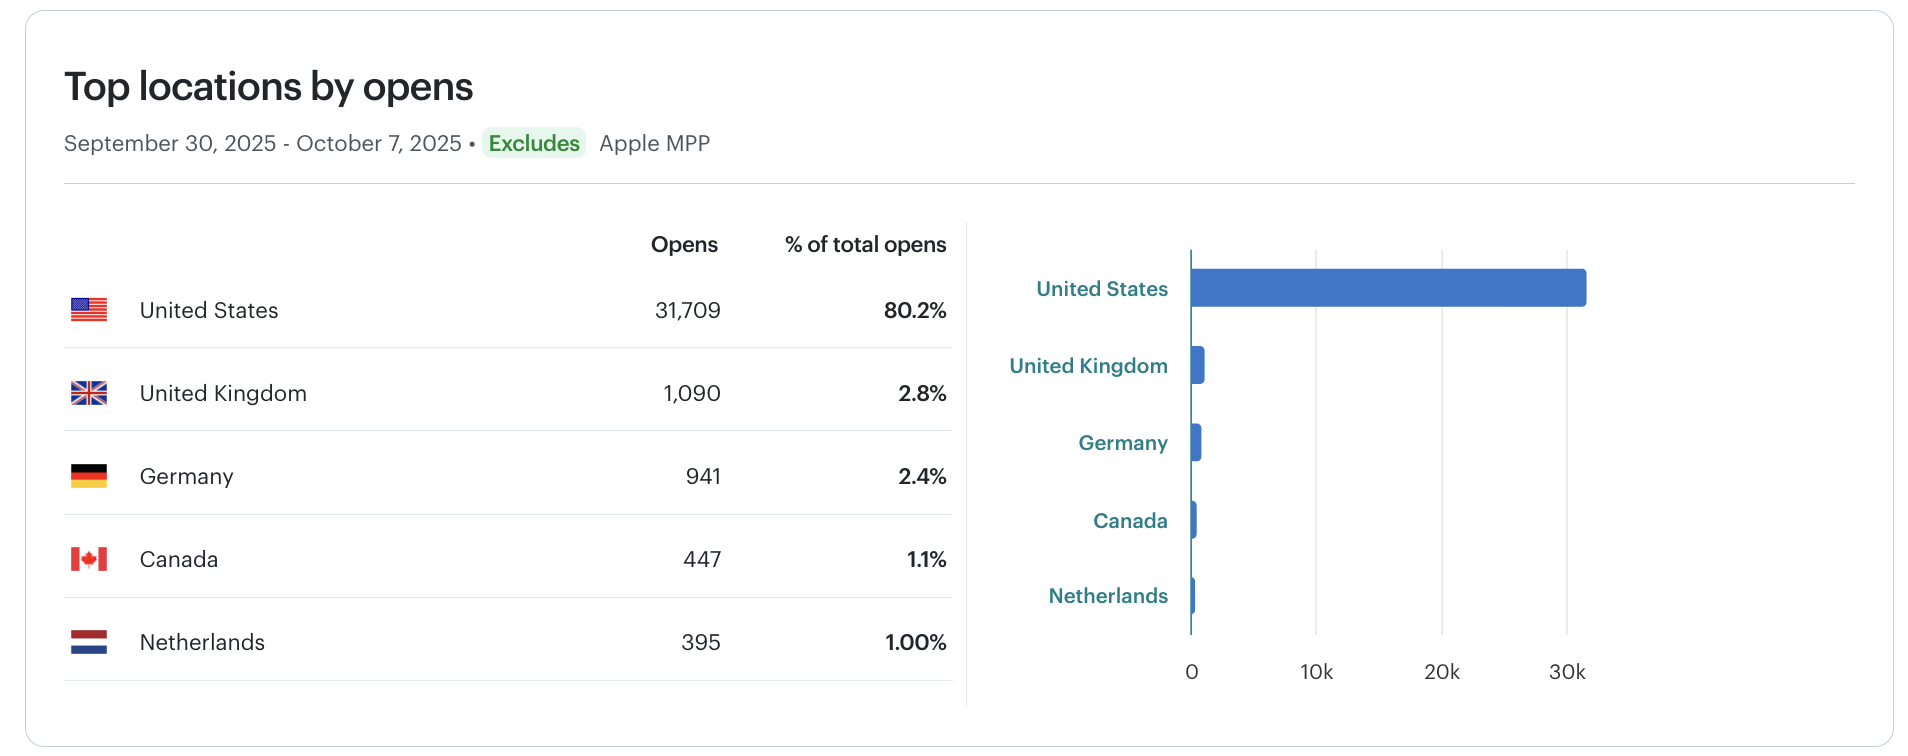
Task: Click the United States row name
Action: click(x=209, y=310)
